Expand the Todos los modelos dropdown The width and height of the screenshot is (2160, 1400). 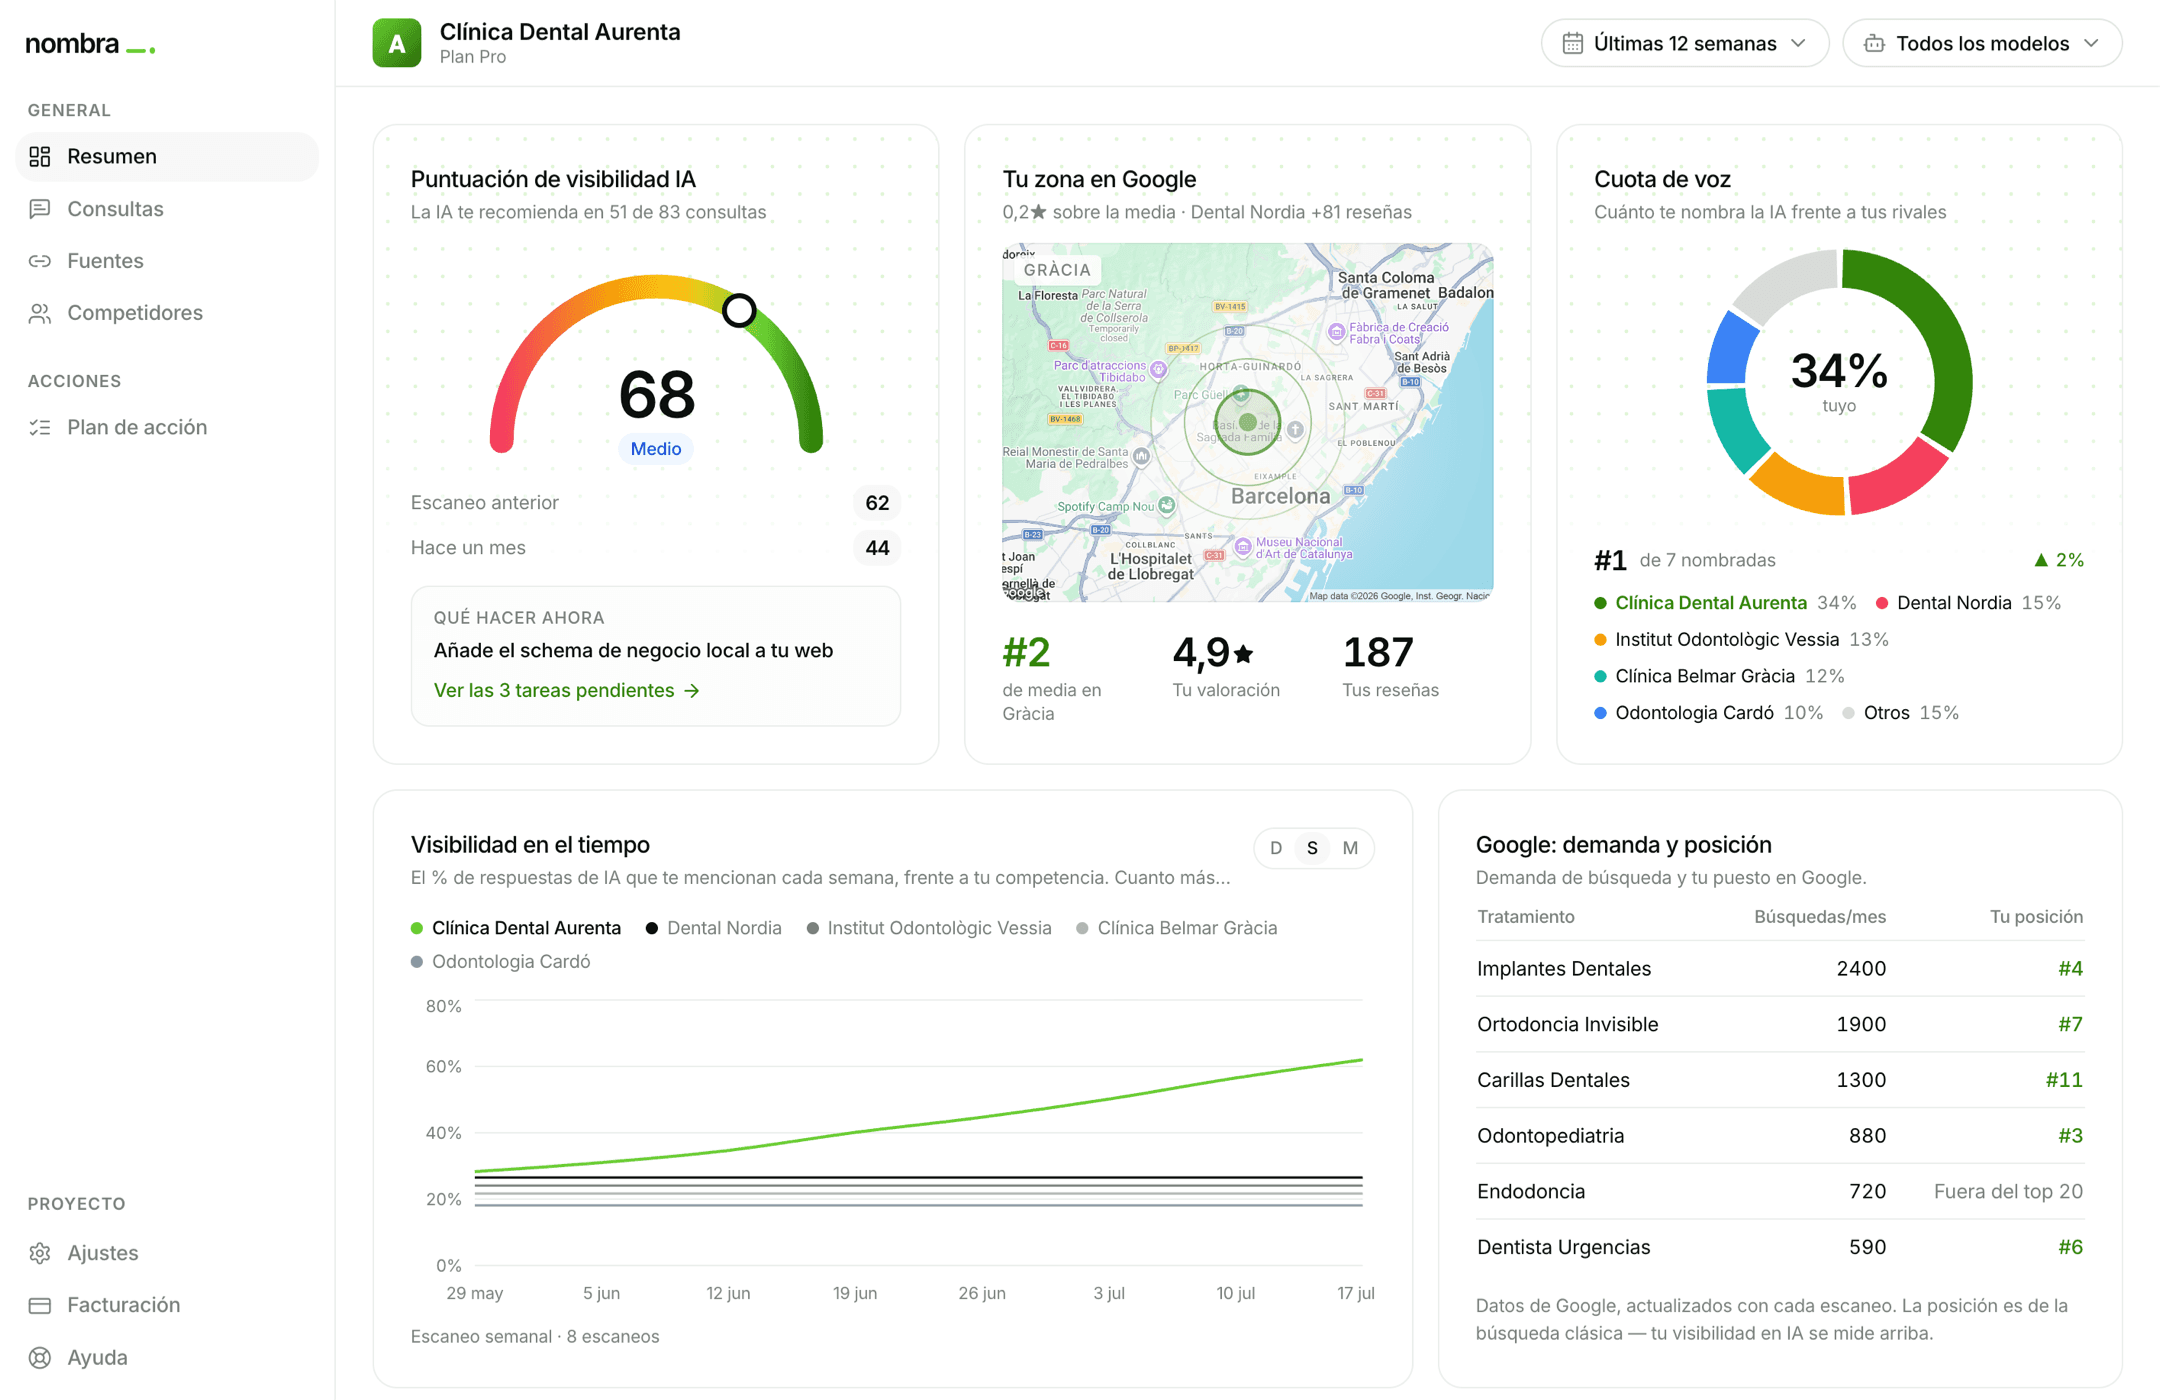pos(1982,43)
